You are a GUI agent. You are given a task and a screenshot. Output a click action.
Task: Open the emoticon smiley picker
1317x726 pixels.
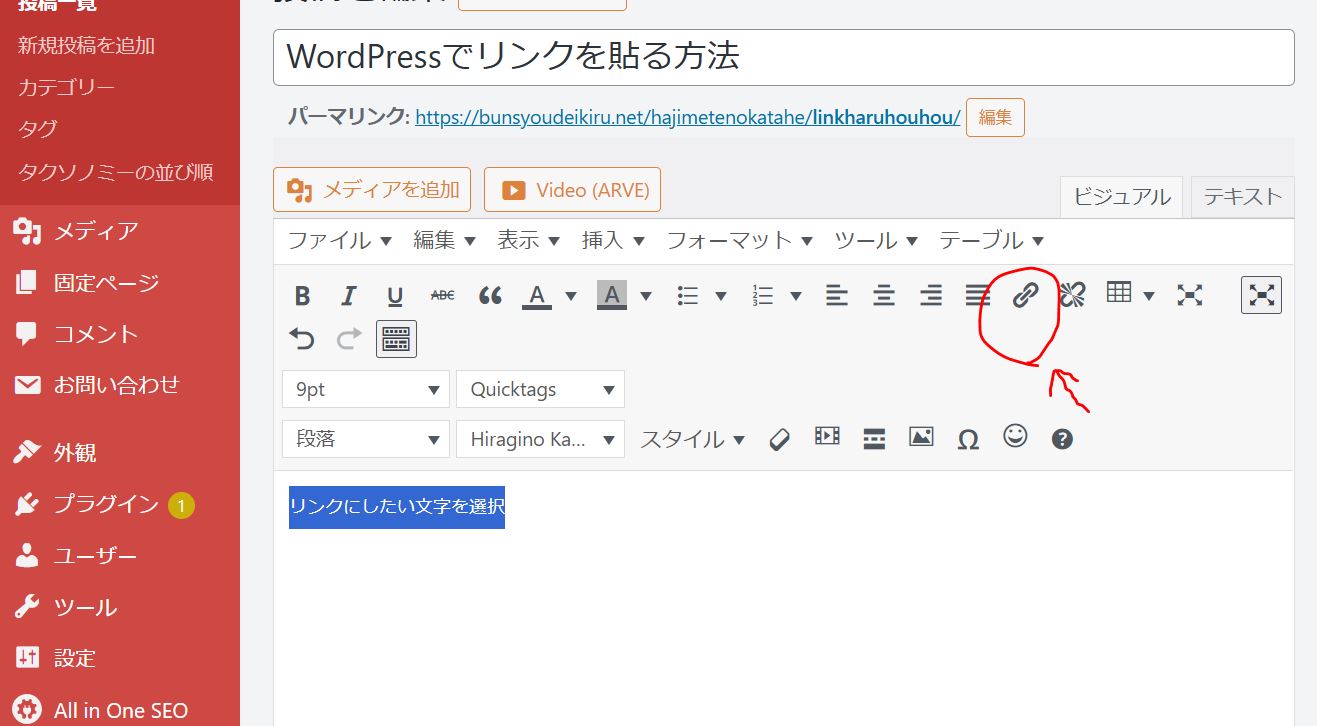[1015, 437]
